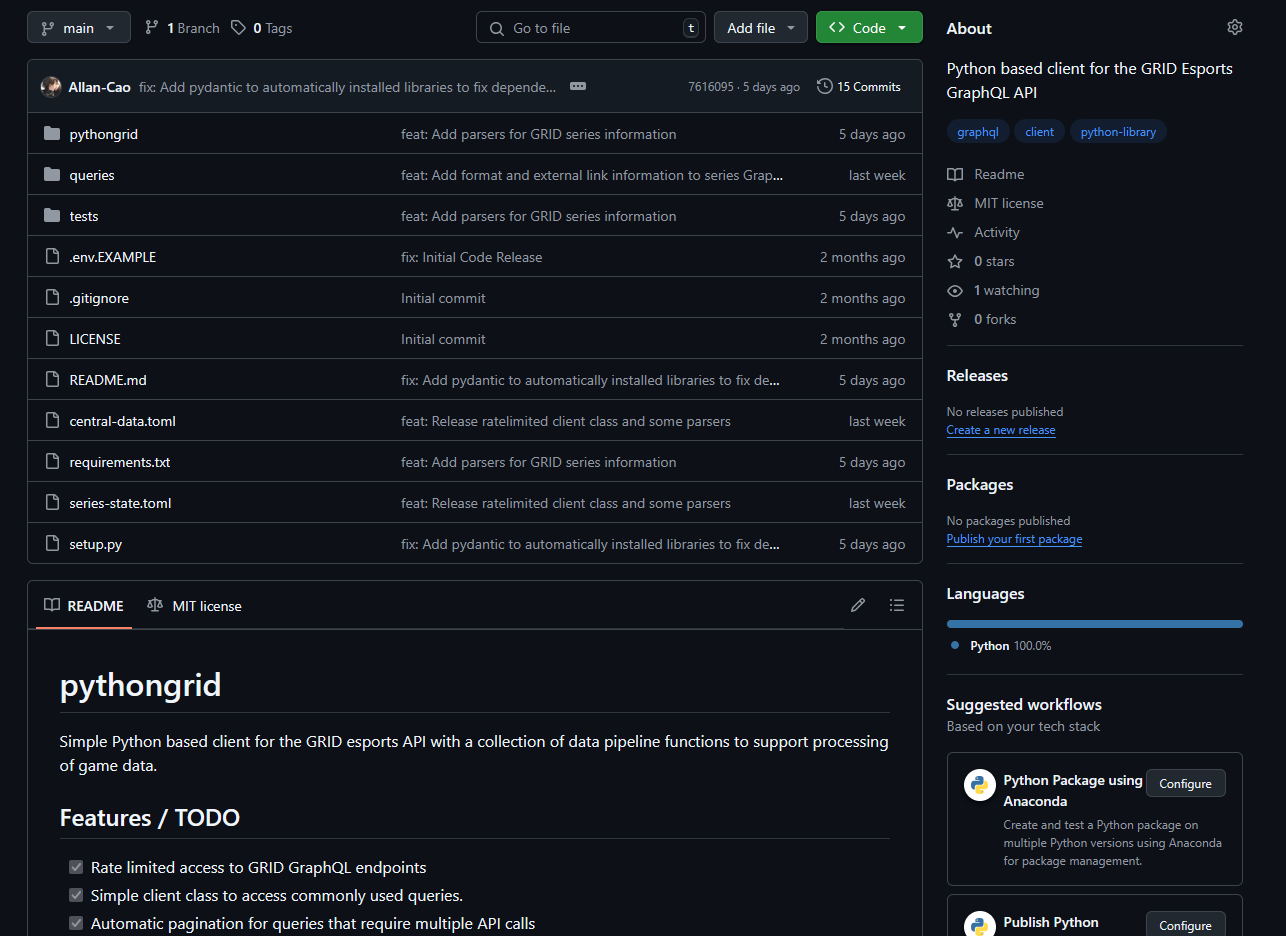Click the queries folder icon
The width and height of the screenshot is (1286, 936).
pyautogui.click(x=52, y=175)
